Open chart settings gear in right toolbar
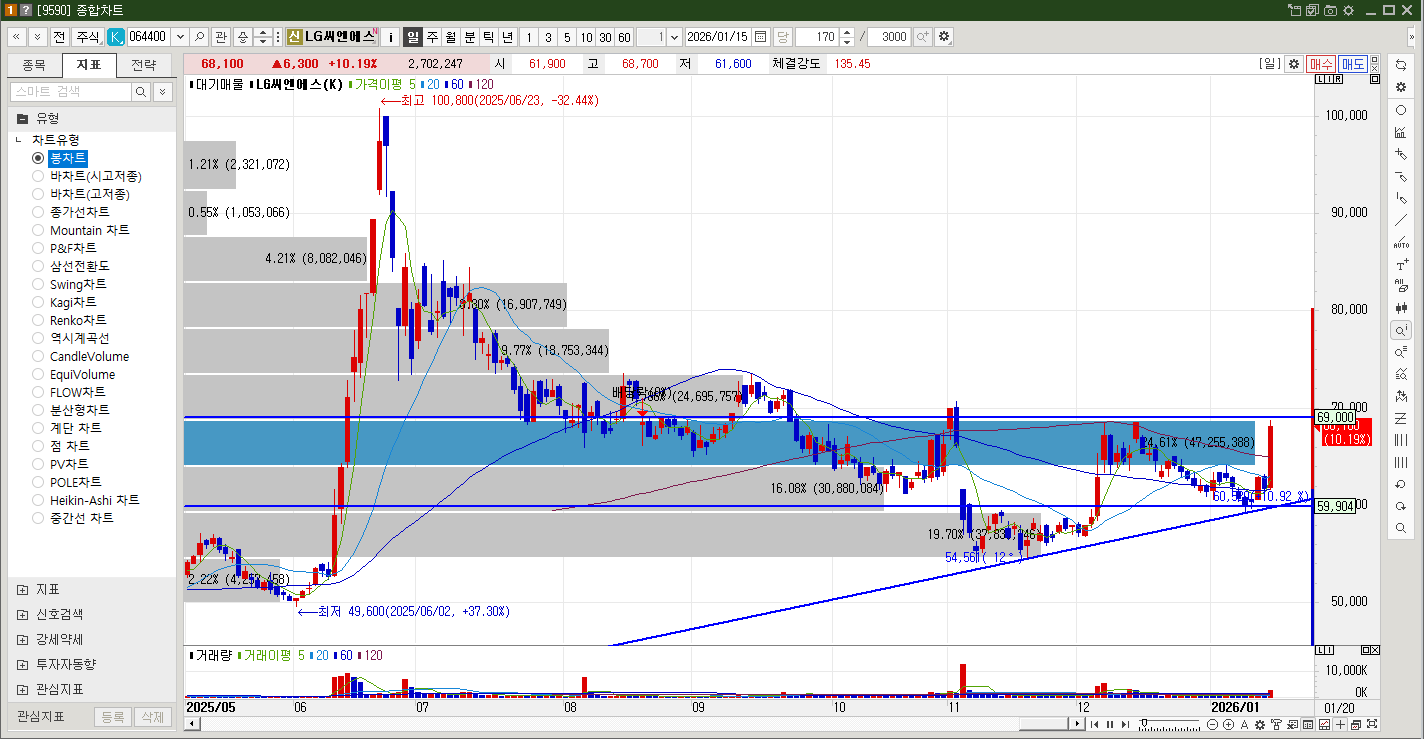This screenshot has width=1424, height=739. (x=1401, y=87)
